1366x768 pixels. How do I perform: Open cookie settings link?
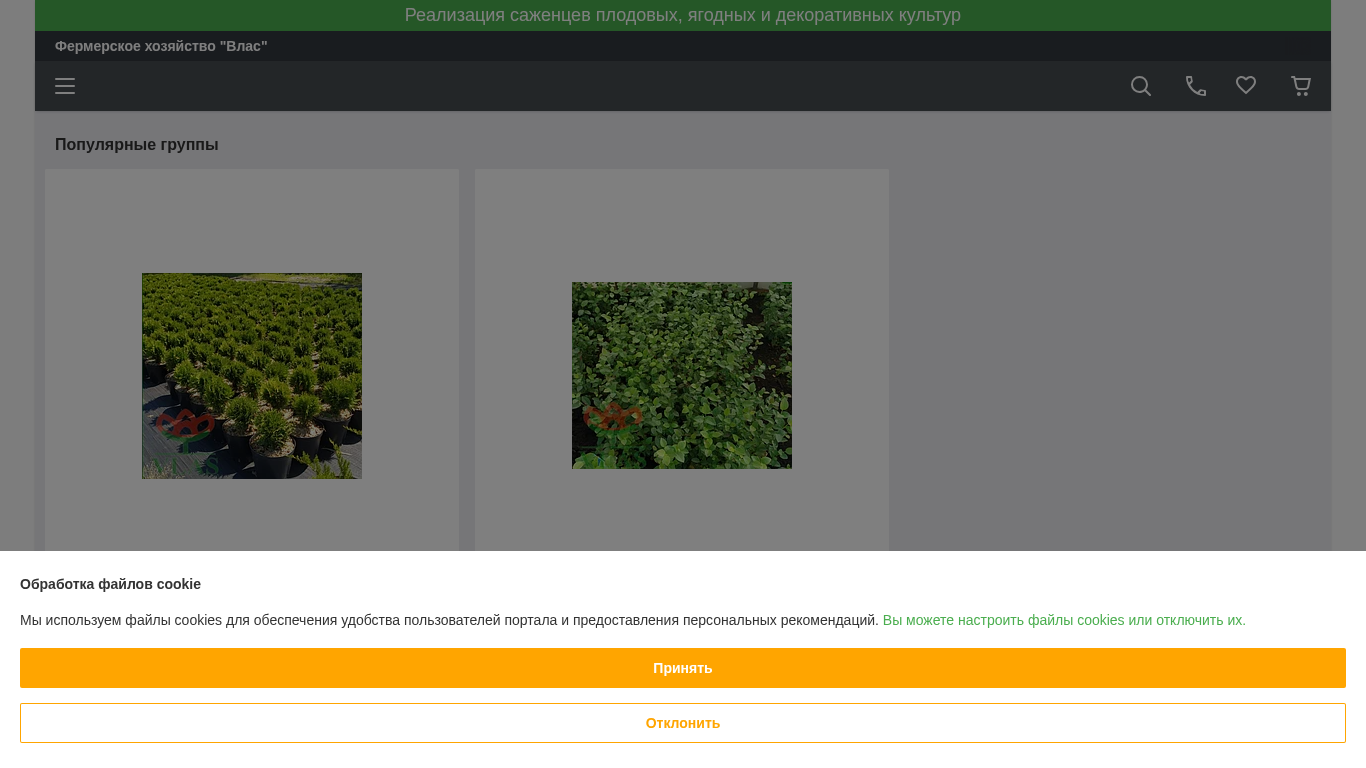point(1064,620)
